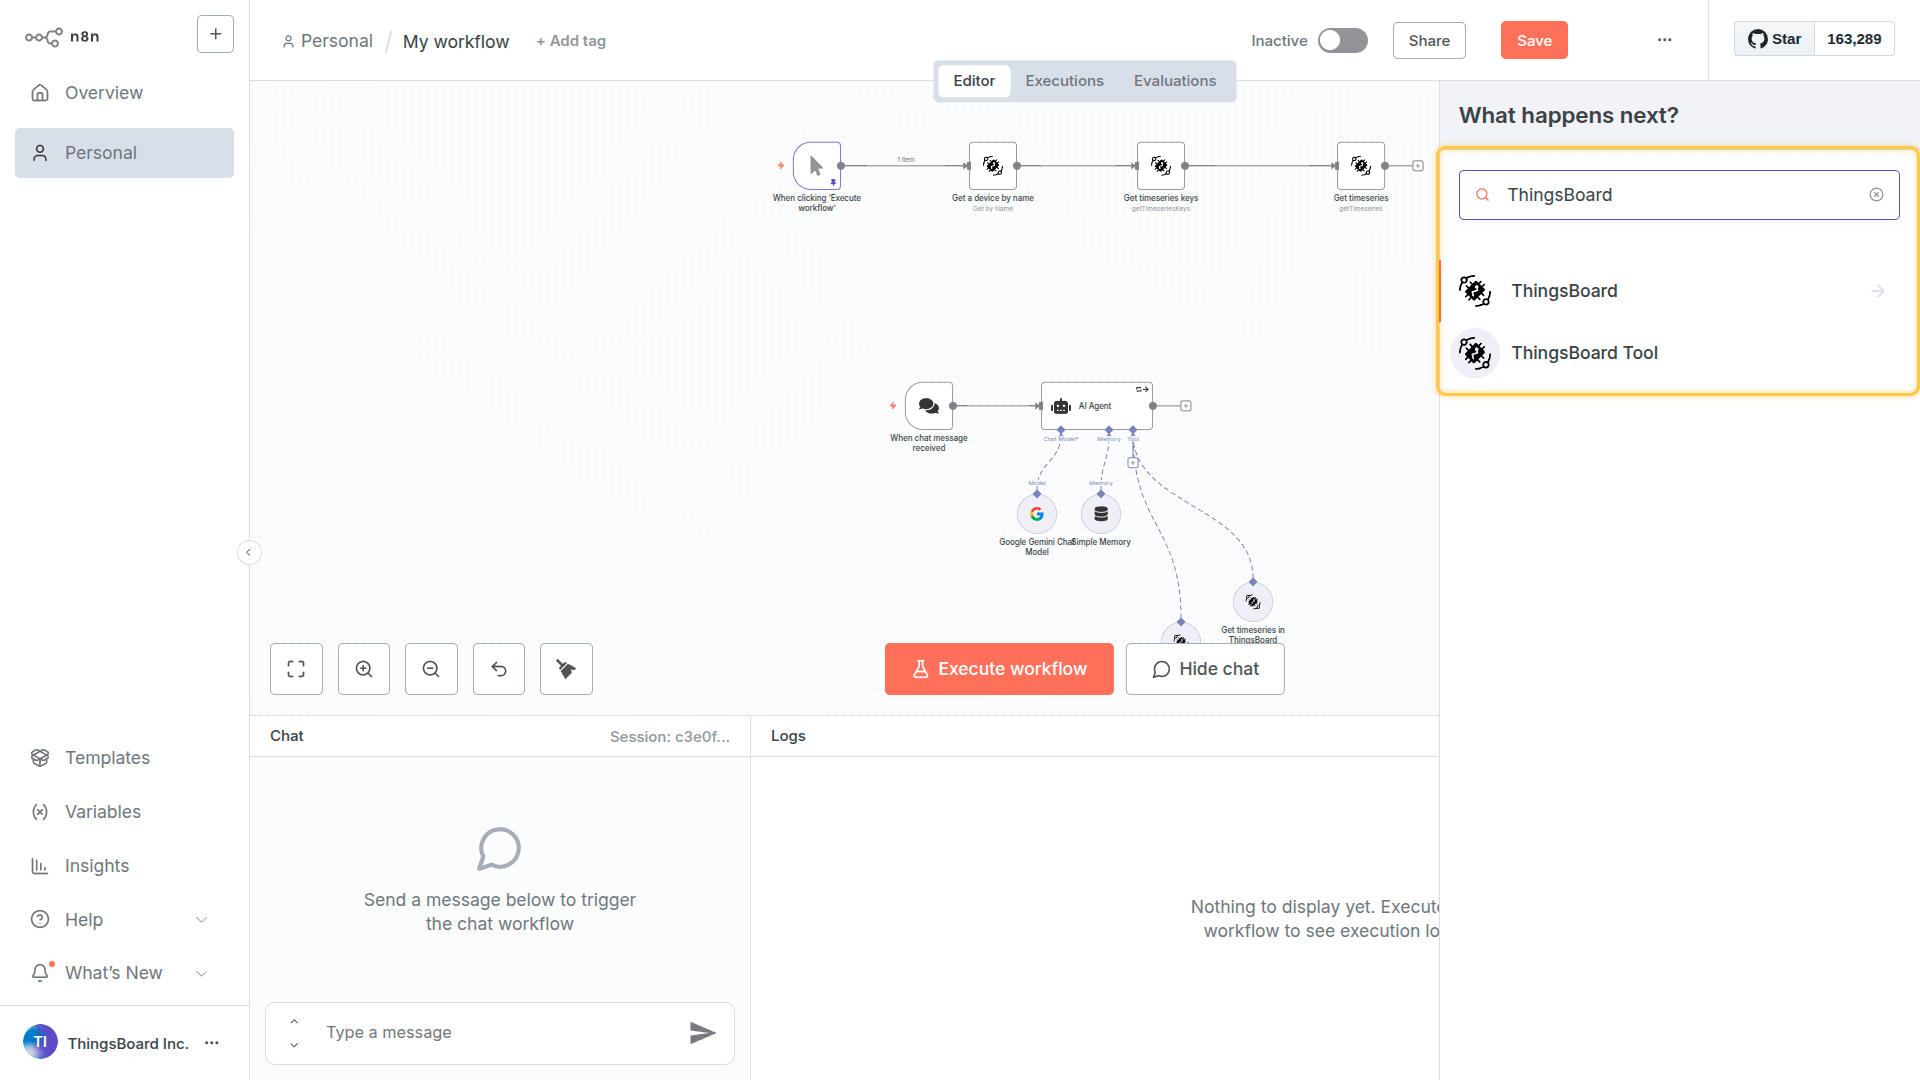
Task: Choose the ThingsBoard Tool node option
Action: click(x=1584, y=353)
